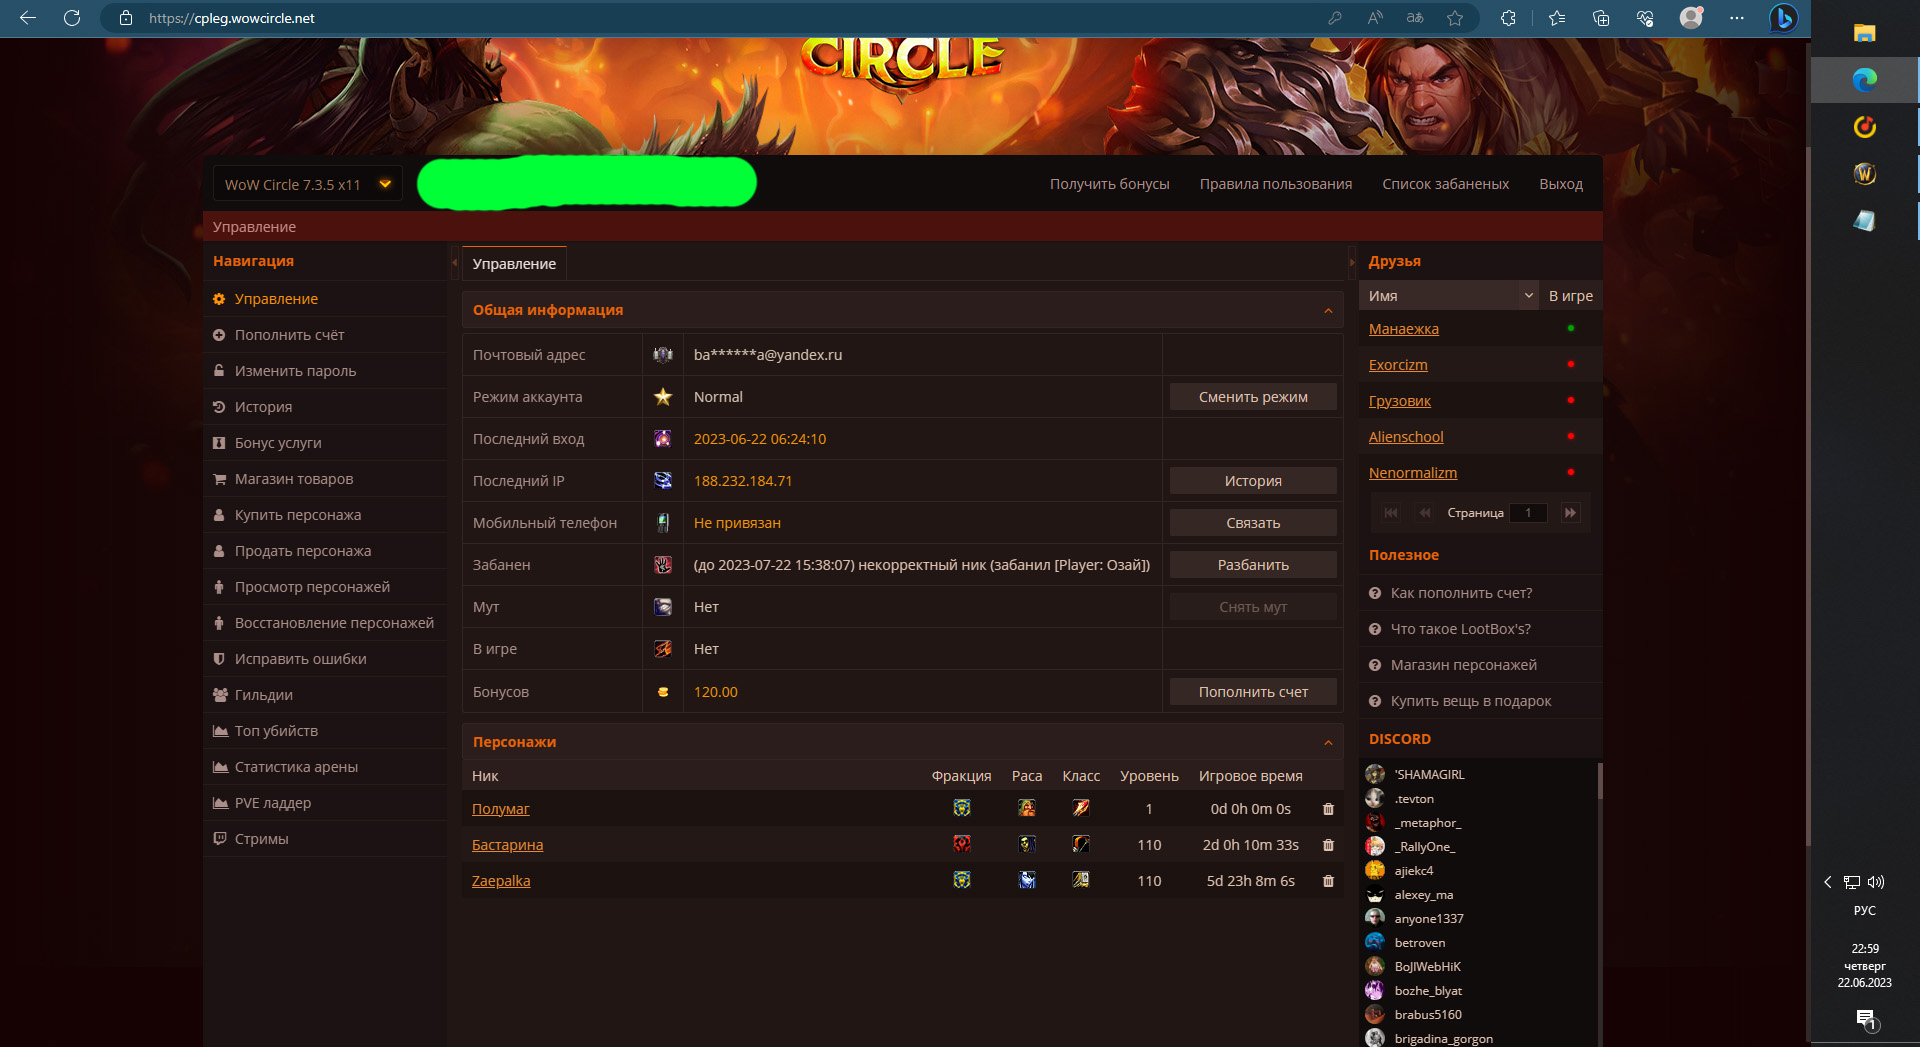Add page to browser favorites star
1920x1047 pixels.
(1455, 18)
